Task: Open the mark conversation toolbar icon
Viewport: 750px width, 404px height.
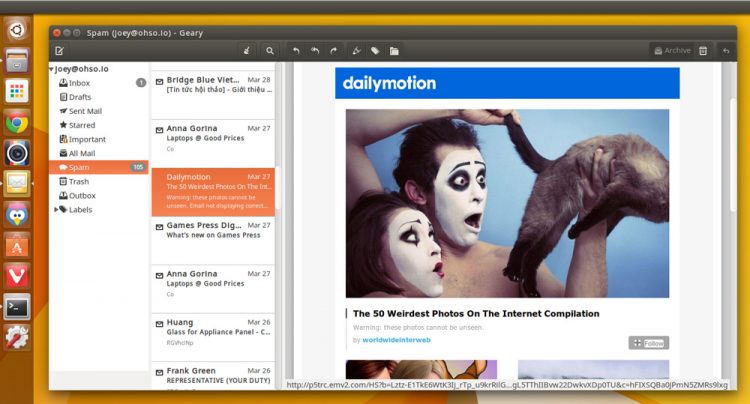Action: tap(356, 51)
